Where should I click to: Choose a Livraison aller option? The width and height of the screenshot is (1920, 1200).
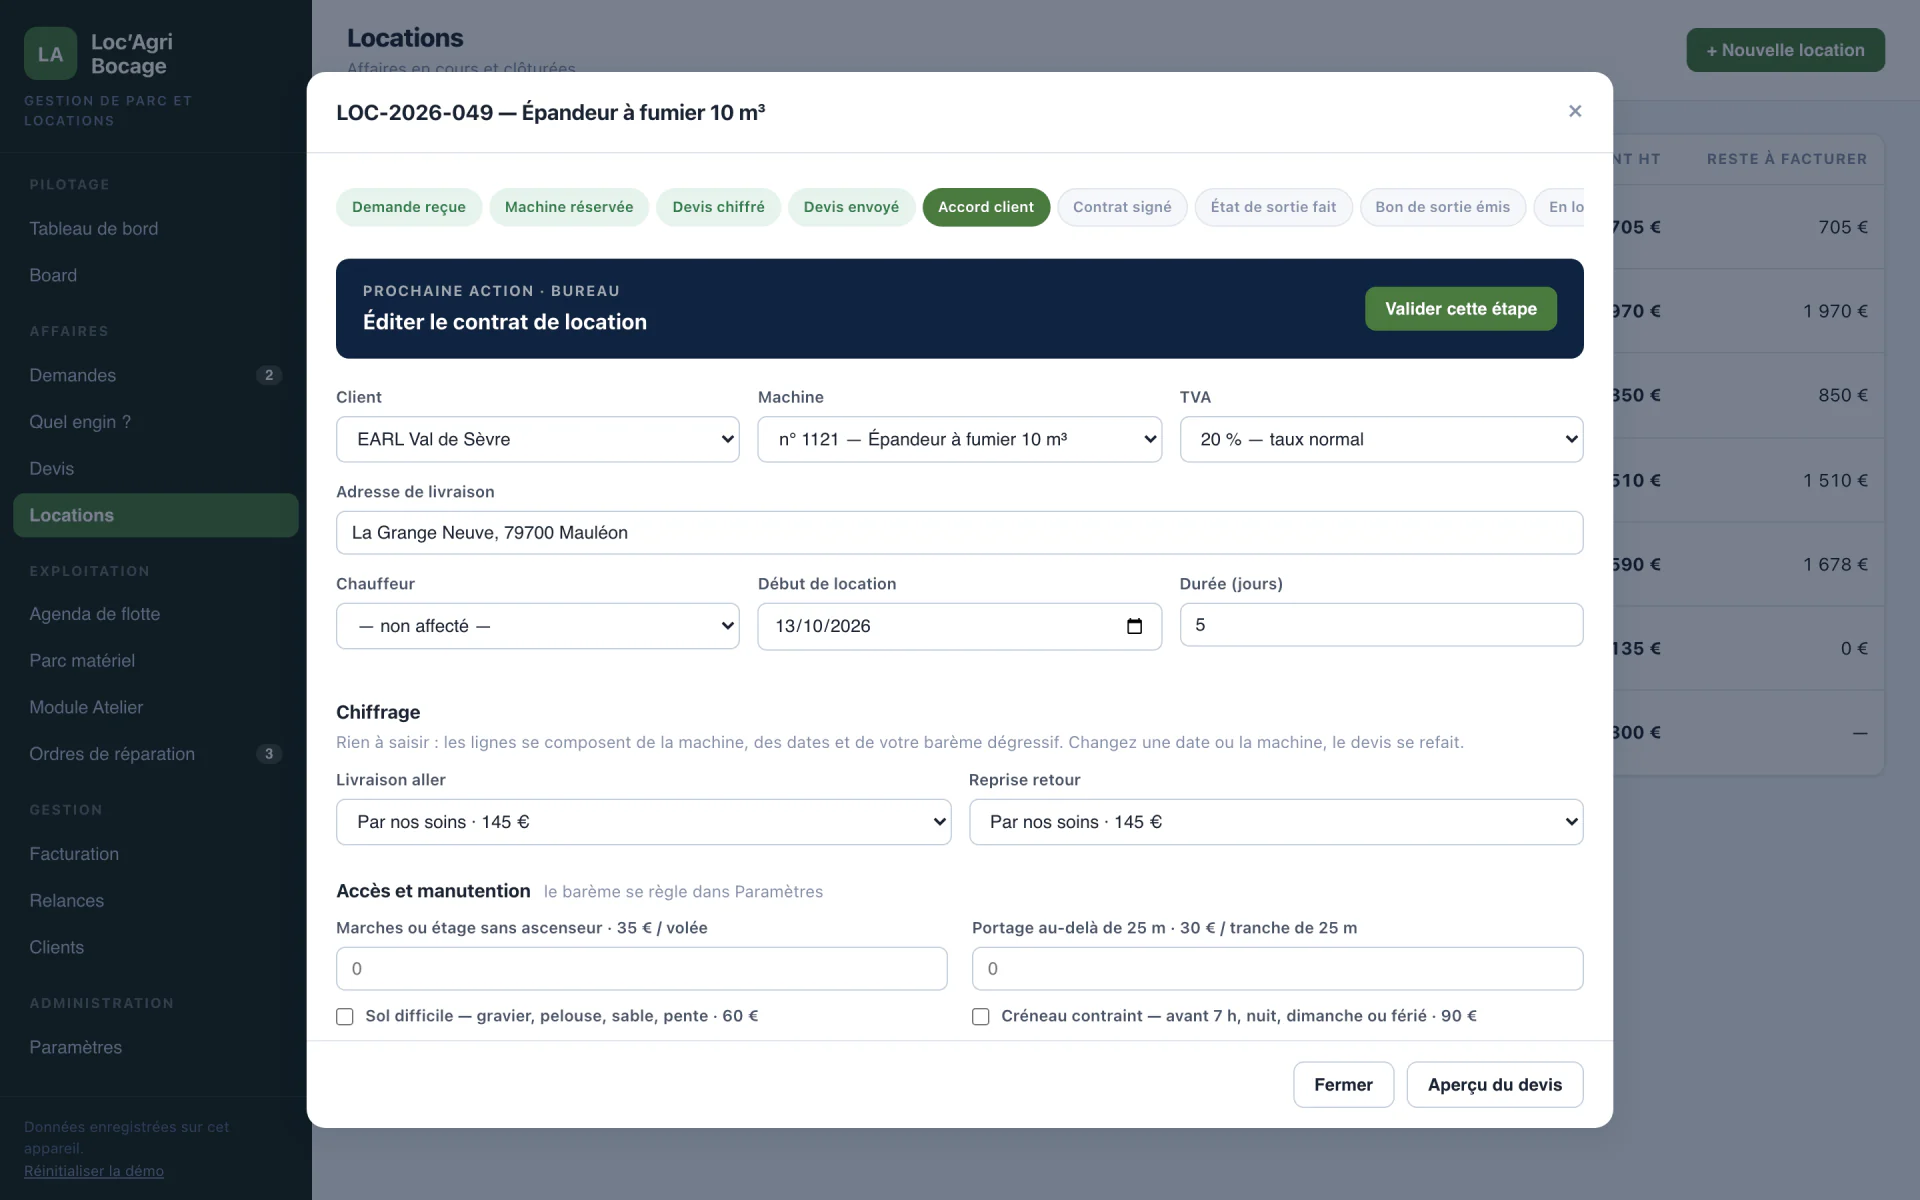coord(643,822)
